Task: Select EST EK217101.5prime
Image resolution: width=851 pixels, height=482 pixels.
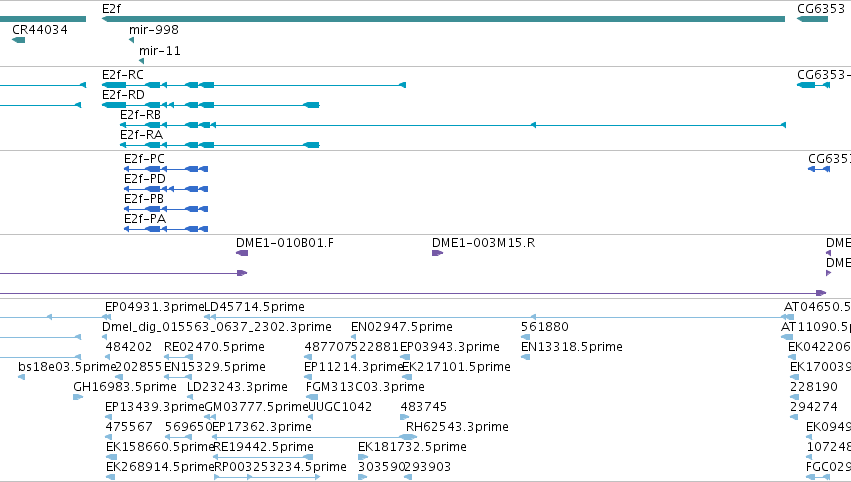Action: coord(456,367)
